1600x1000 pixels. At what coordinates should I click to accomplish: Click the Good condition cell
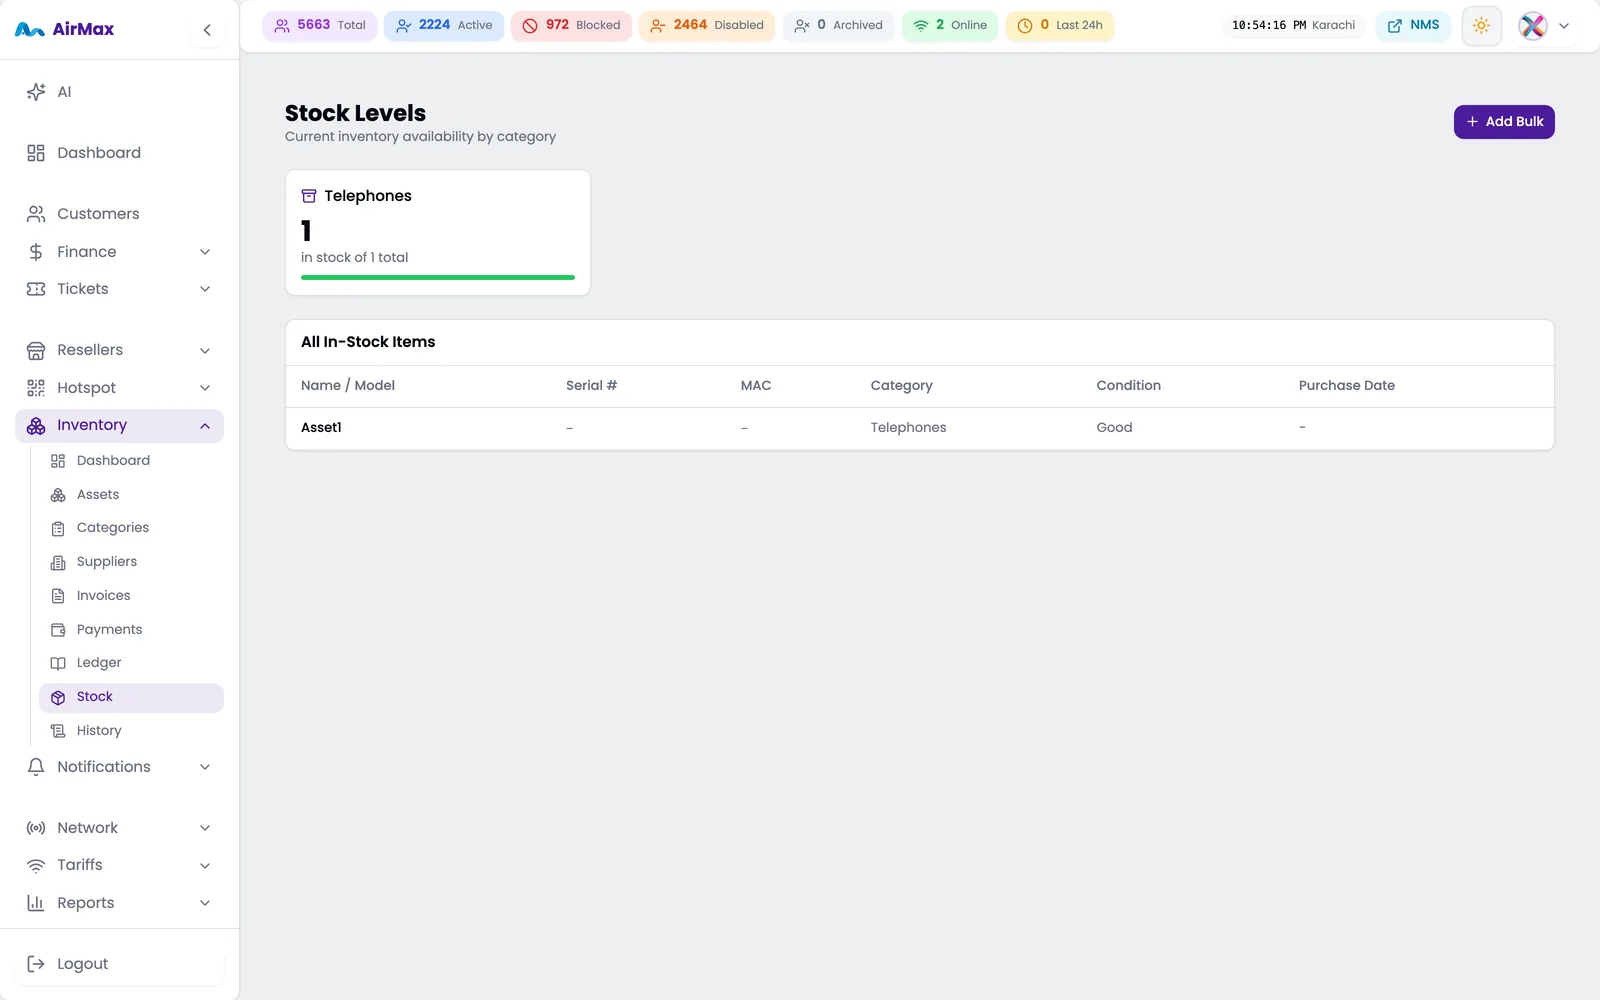click(x=1114, y=428)
